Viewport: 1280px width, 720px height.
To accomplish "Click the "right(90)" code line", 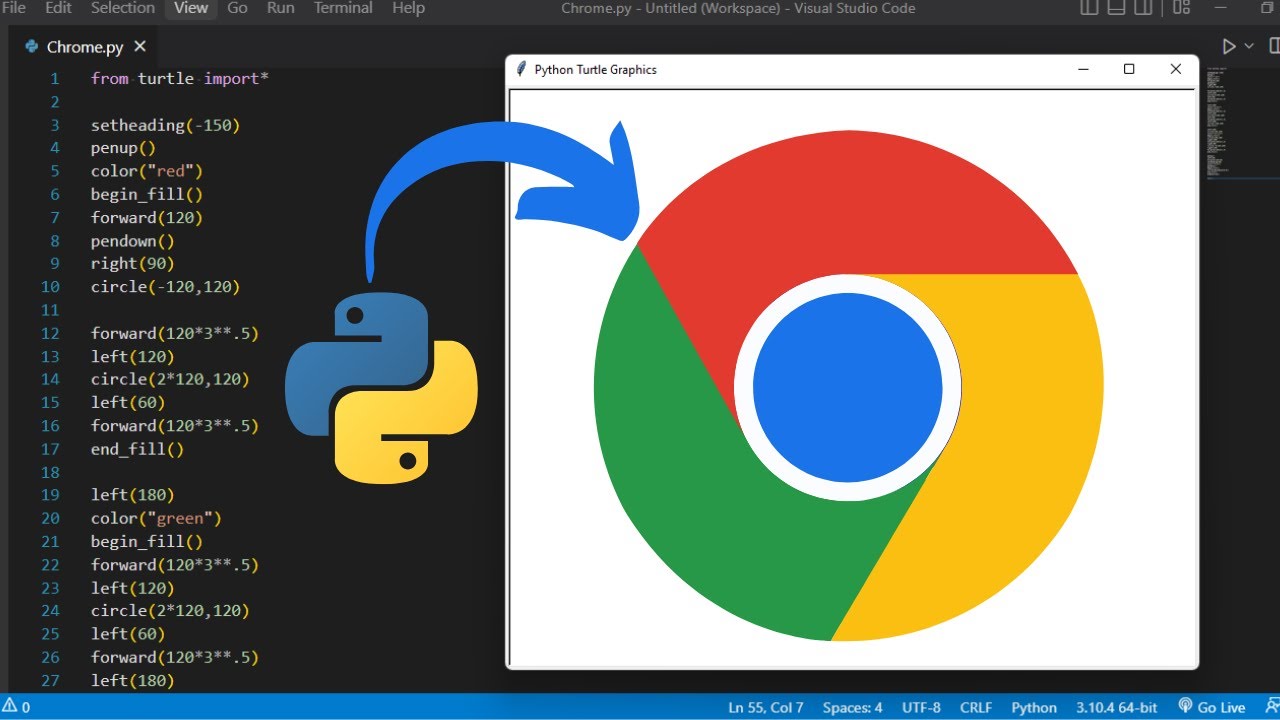I will pos(132,263).
